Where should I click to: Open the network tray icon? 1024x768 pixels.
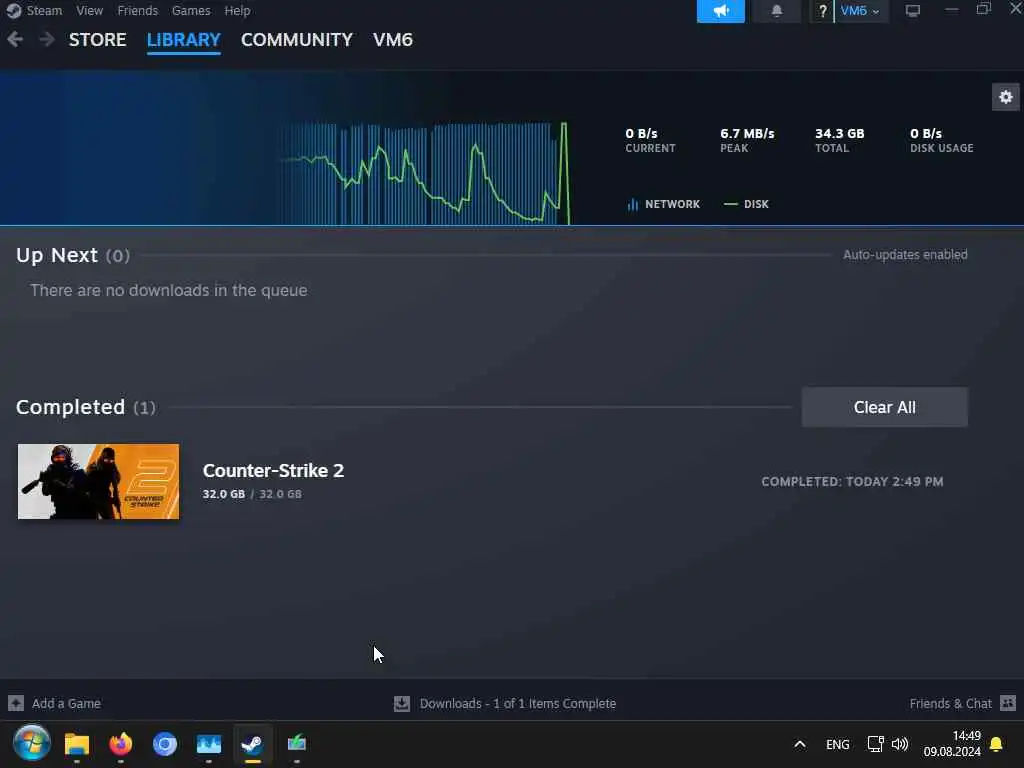[x=875, y=744]
